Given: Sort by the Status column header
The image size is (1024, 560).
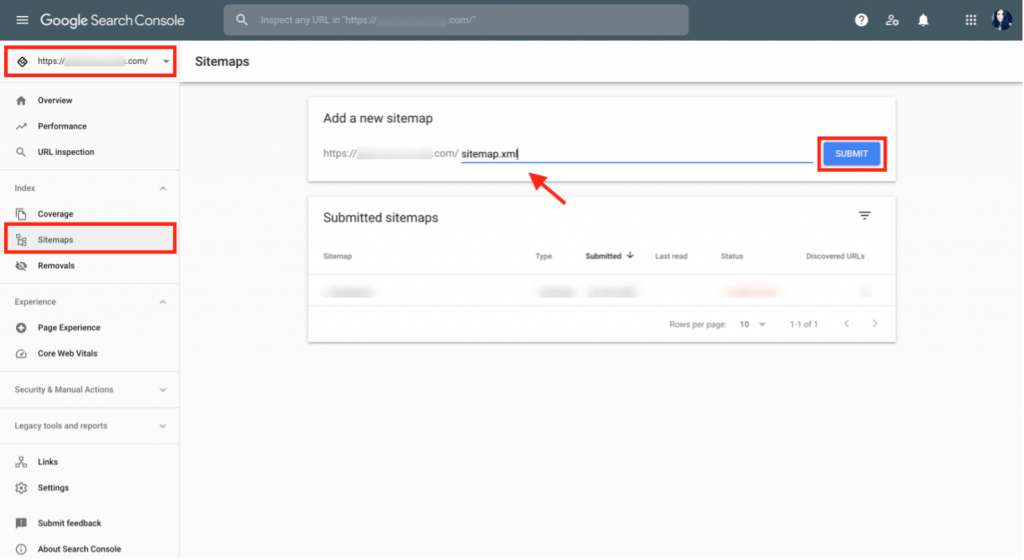Looking at the screenshot, I should (732, 257).
